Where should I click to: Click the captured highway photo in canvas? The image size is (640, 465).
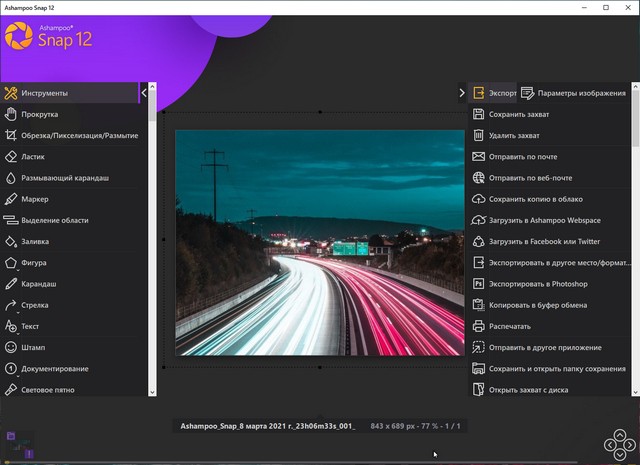(318, 242)
